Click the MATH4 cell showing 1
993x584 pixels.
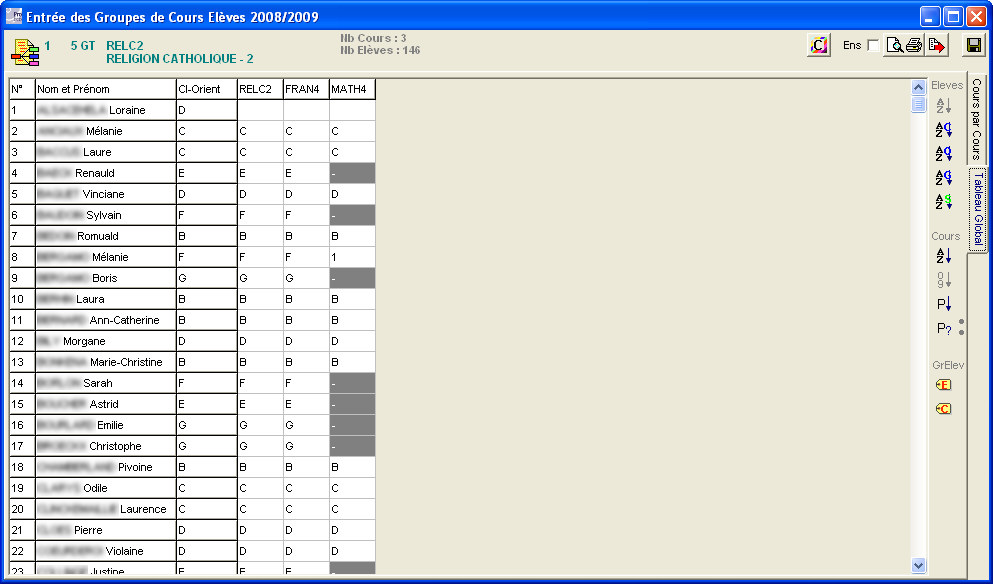coord(352,257)
